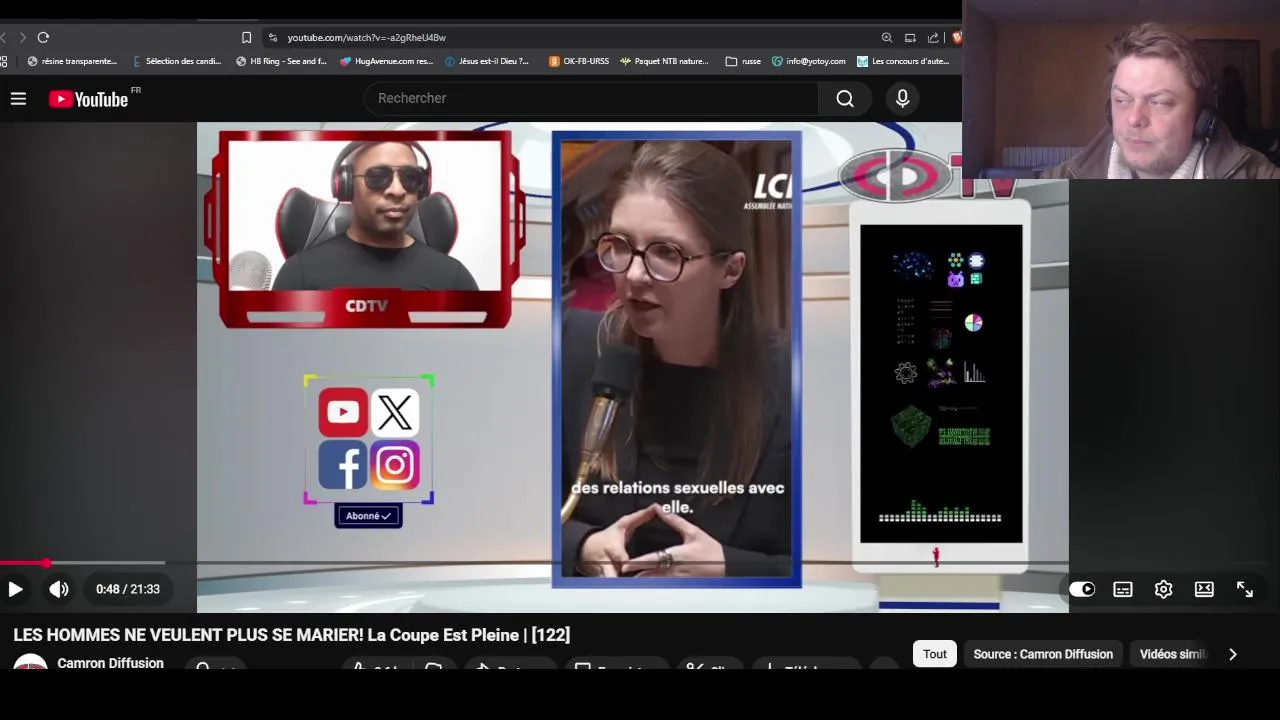Open the HugAvenue.com bookmark
Image resolution: width=1280 pixels, height=720 pixels.
(x=386, y=61)
